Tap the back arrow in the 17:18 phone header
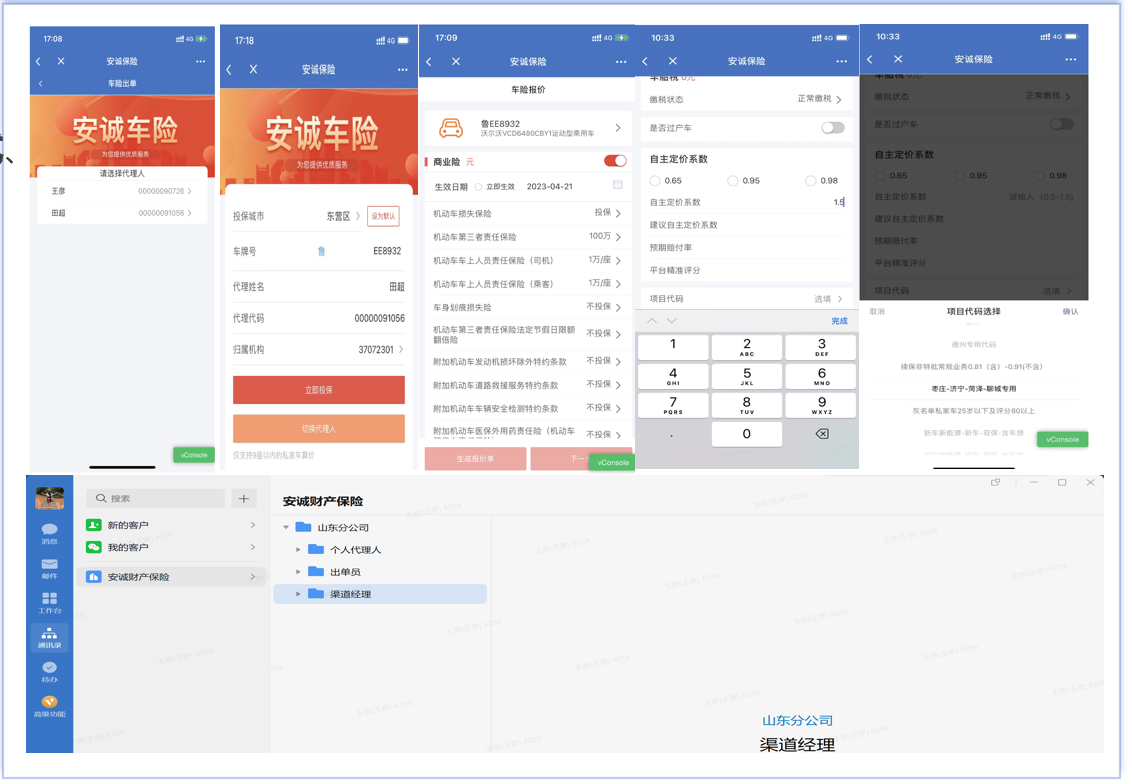Viewport: 1132px width, 784px height. (229, 69)
